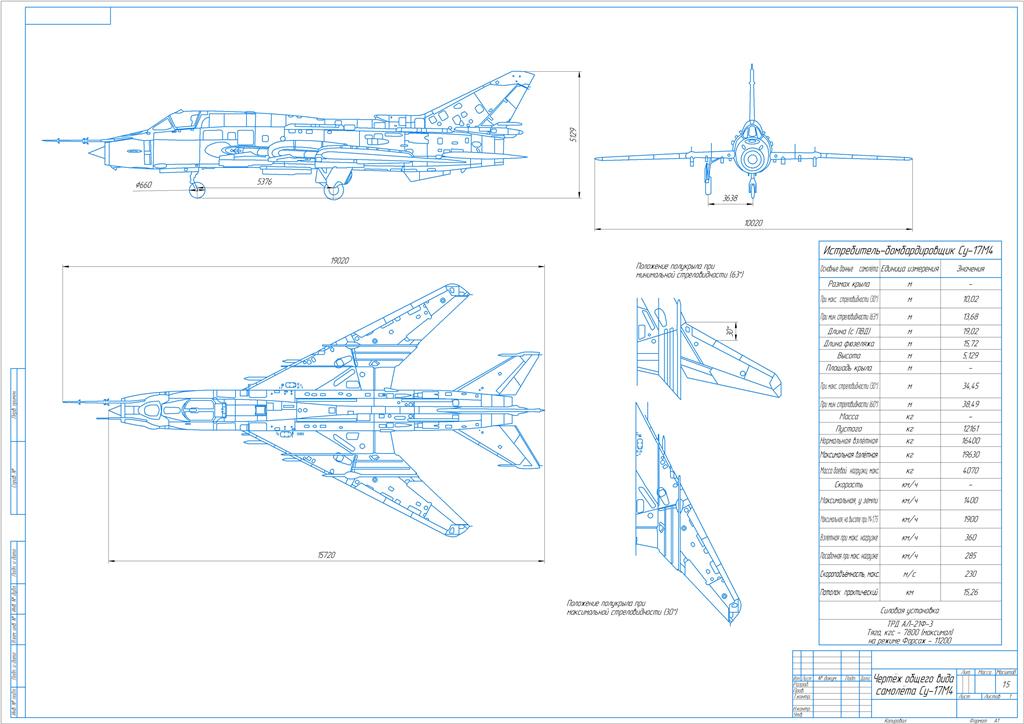Click the aircraft top plan view drawing
This screenshot has height=724, width=1024.
[304, 410]
